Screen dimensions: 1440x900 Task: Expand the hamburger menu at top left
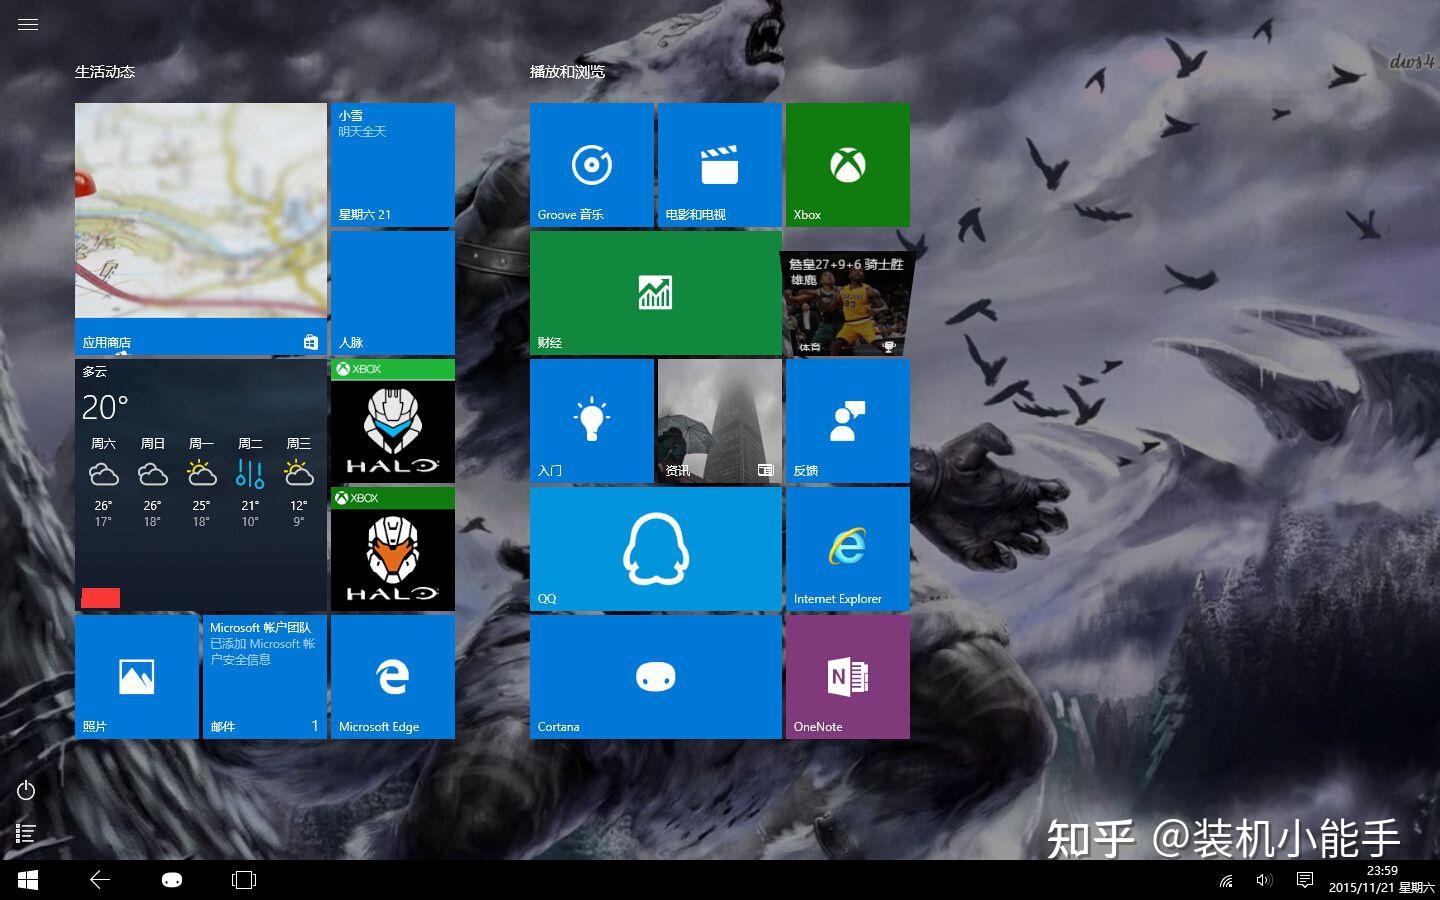click(27, 23)
